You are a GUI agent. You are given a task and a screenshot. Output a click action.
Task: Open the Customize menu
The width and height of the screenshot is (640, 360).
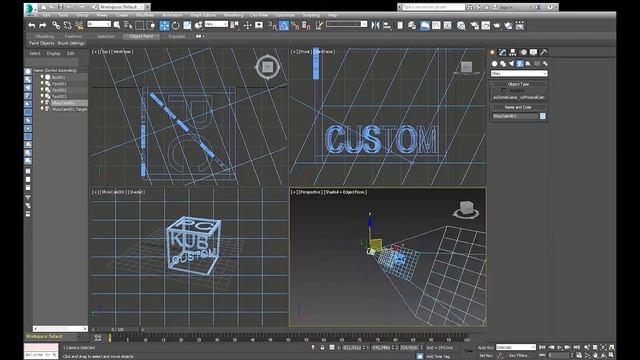[284, 15]
